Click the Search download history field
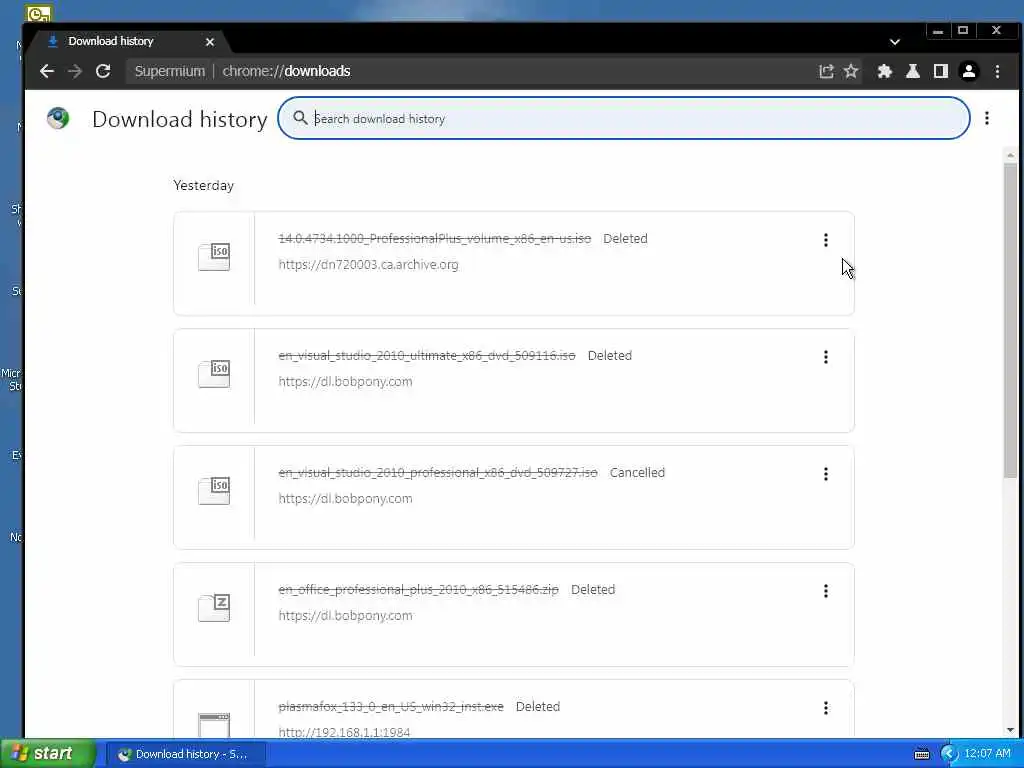 pyautogui.click(x=624, y=118)
